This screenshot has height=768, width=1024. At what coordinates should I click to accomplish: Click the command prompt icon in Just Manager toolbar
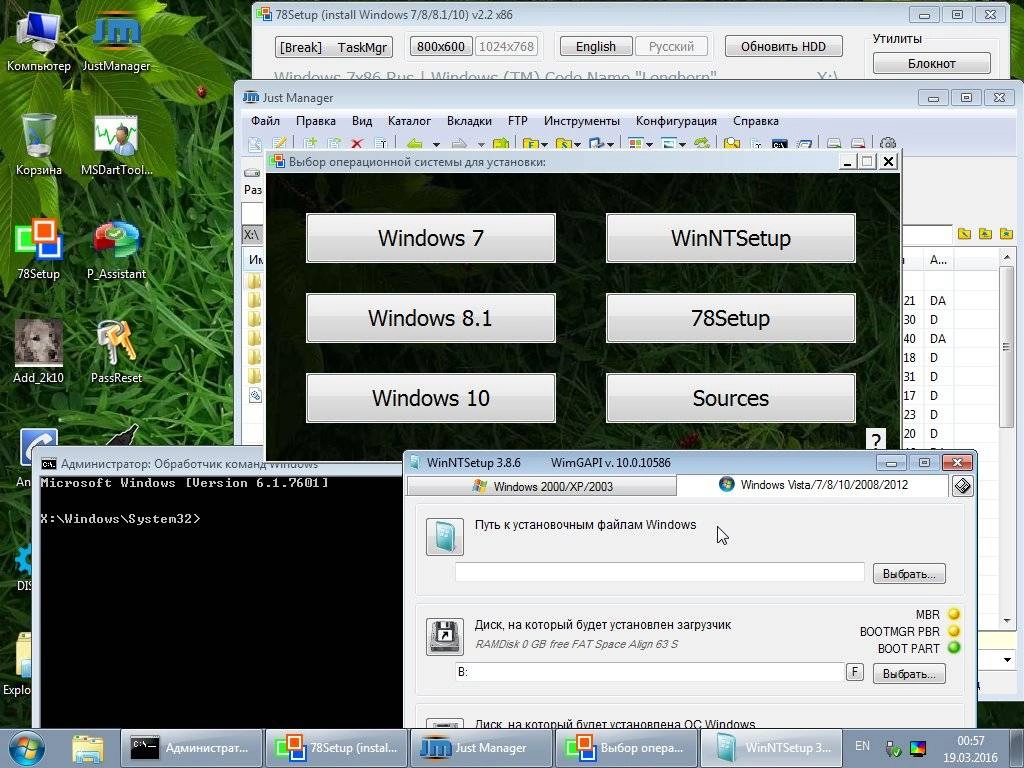coord(780,143)
